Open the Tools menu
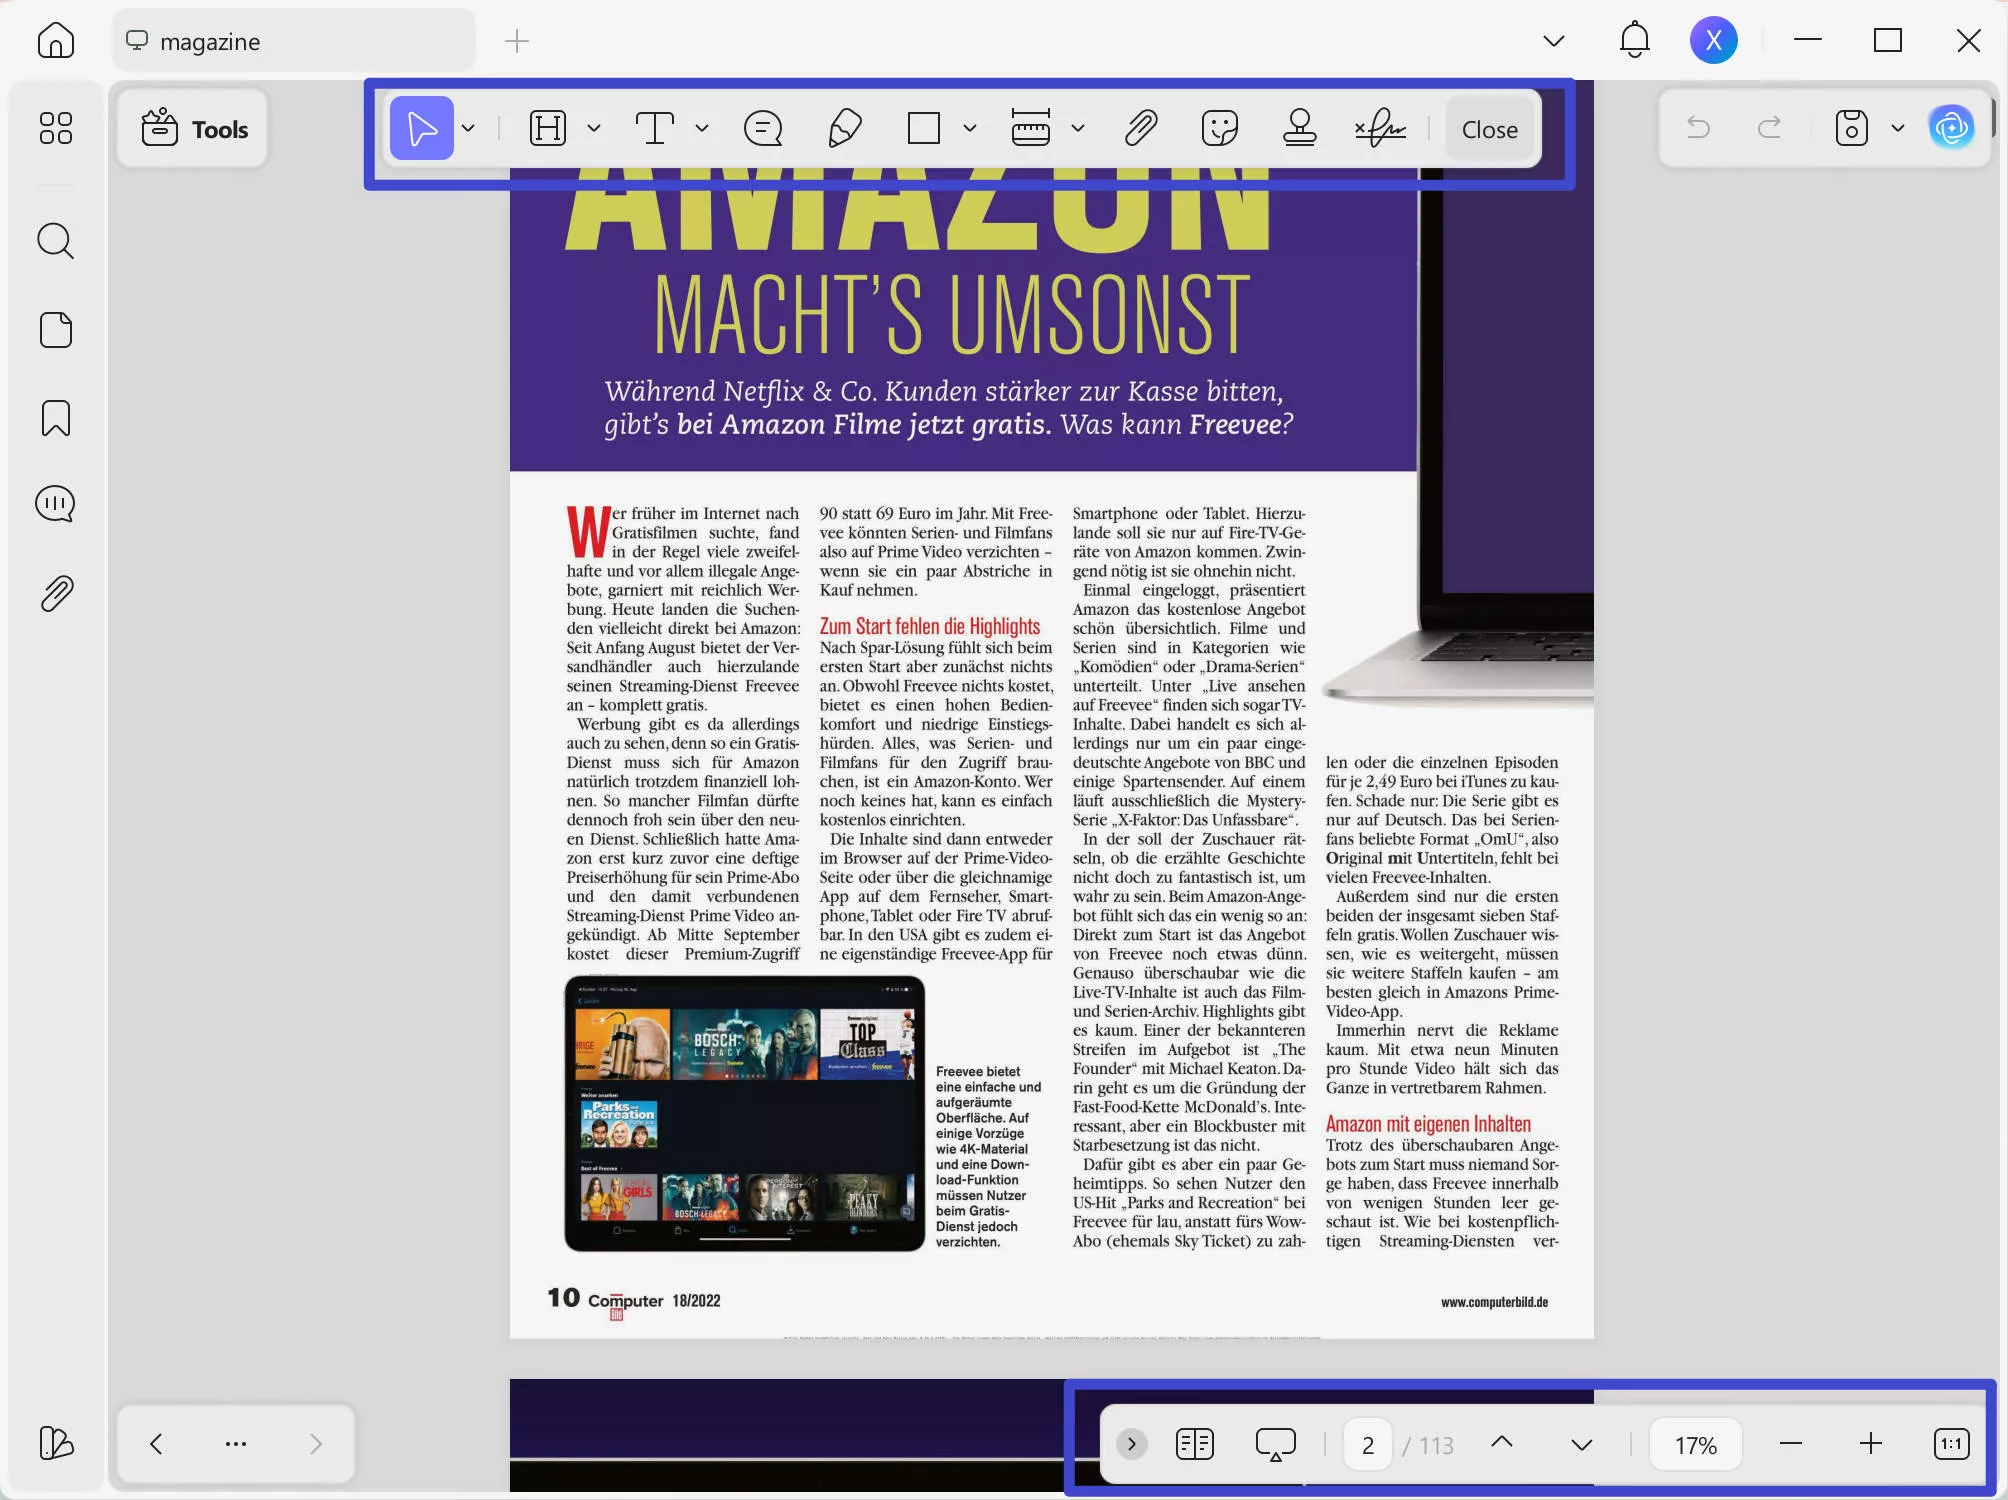2008x1500 pixels. coord(194,129)
